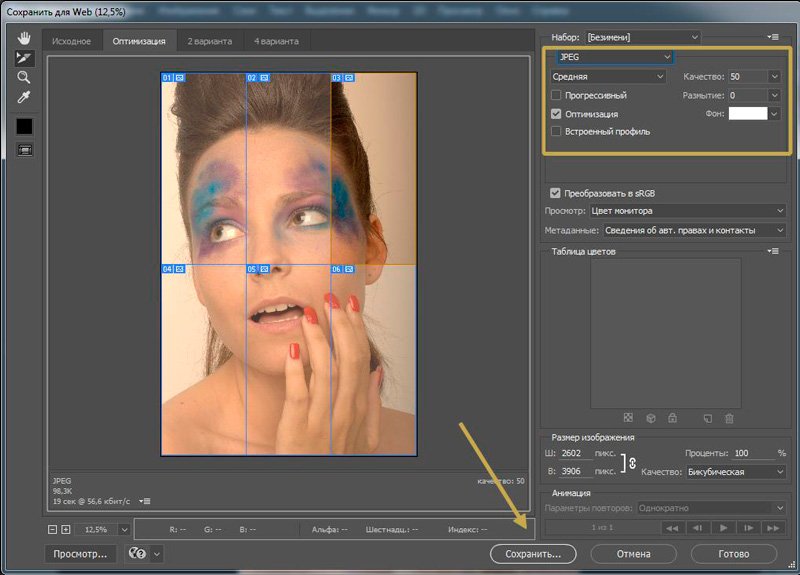This screenshot has width=800, height=575.
Task: Click the Качество value field showing 50
Action: 747,77
